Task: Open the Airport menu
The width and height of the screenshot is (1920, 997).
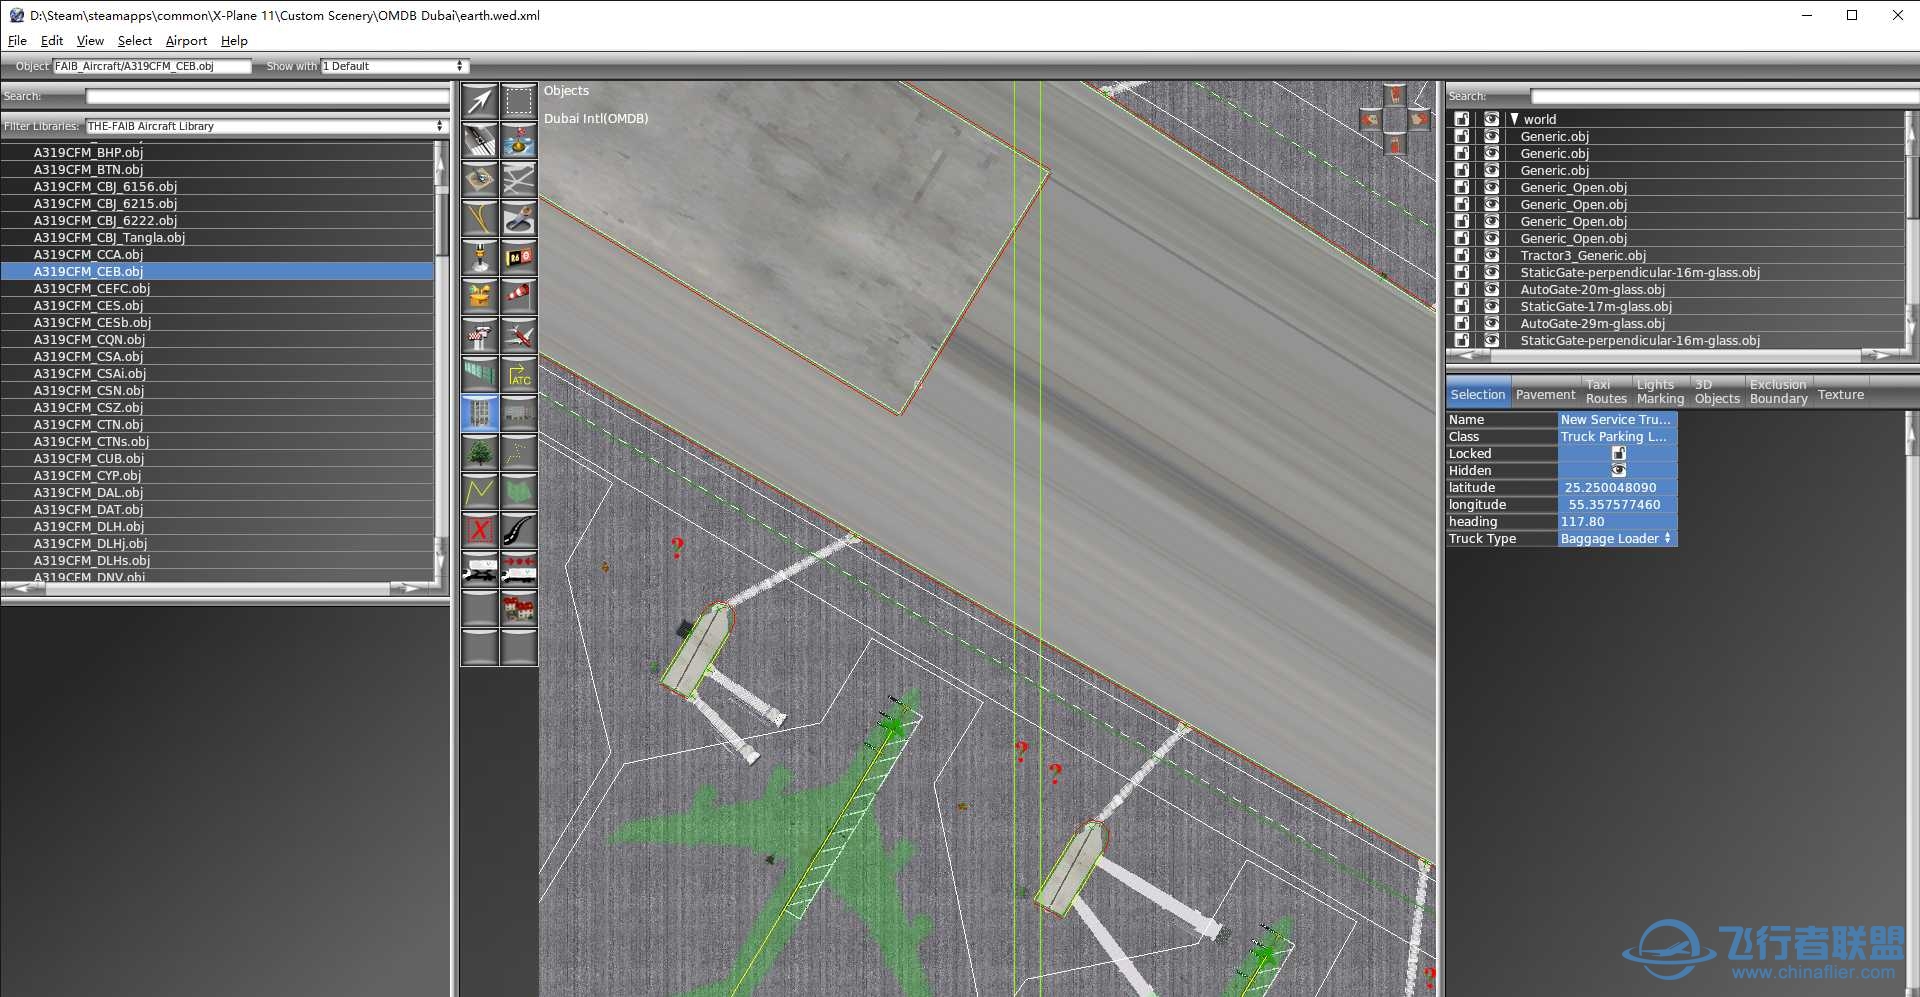Action: coord(186,41)
